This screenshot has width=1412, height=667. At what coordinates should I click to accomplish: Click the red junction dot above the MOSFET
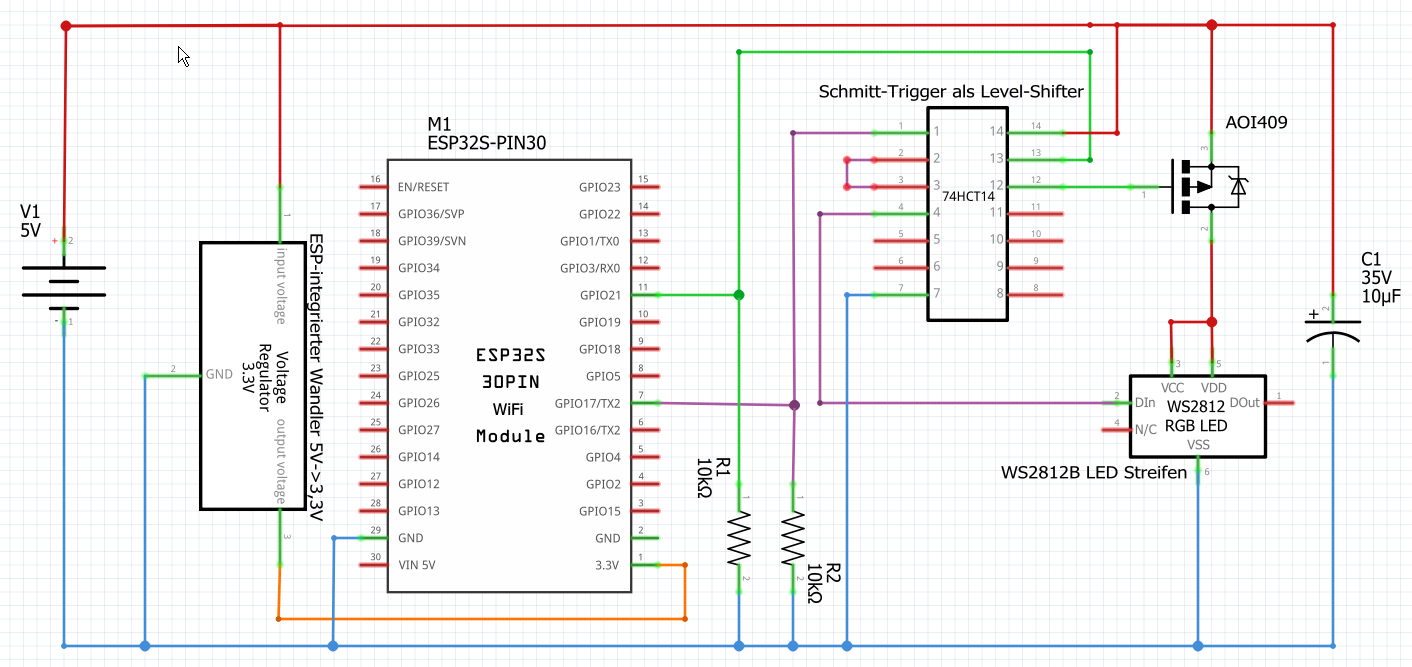coord(1211,25)
